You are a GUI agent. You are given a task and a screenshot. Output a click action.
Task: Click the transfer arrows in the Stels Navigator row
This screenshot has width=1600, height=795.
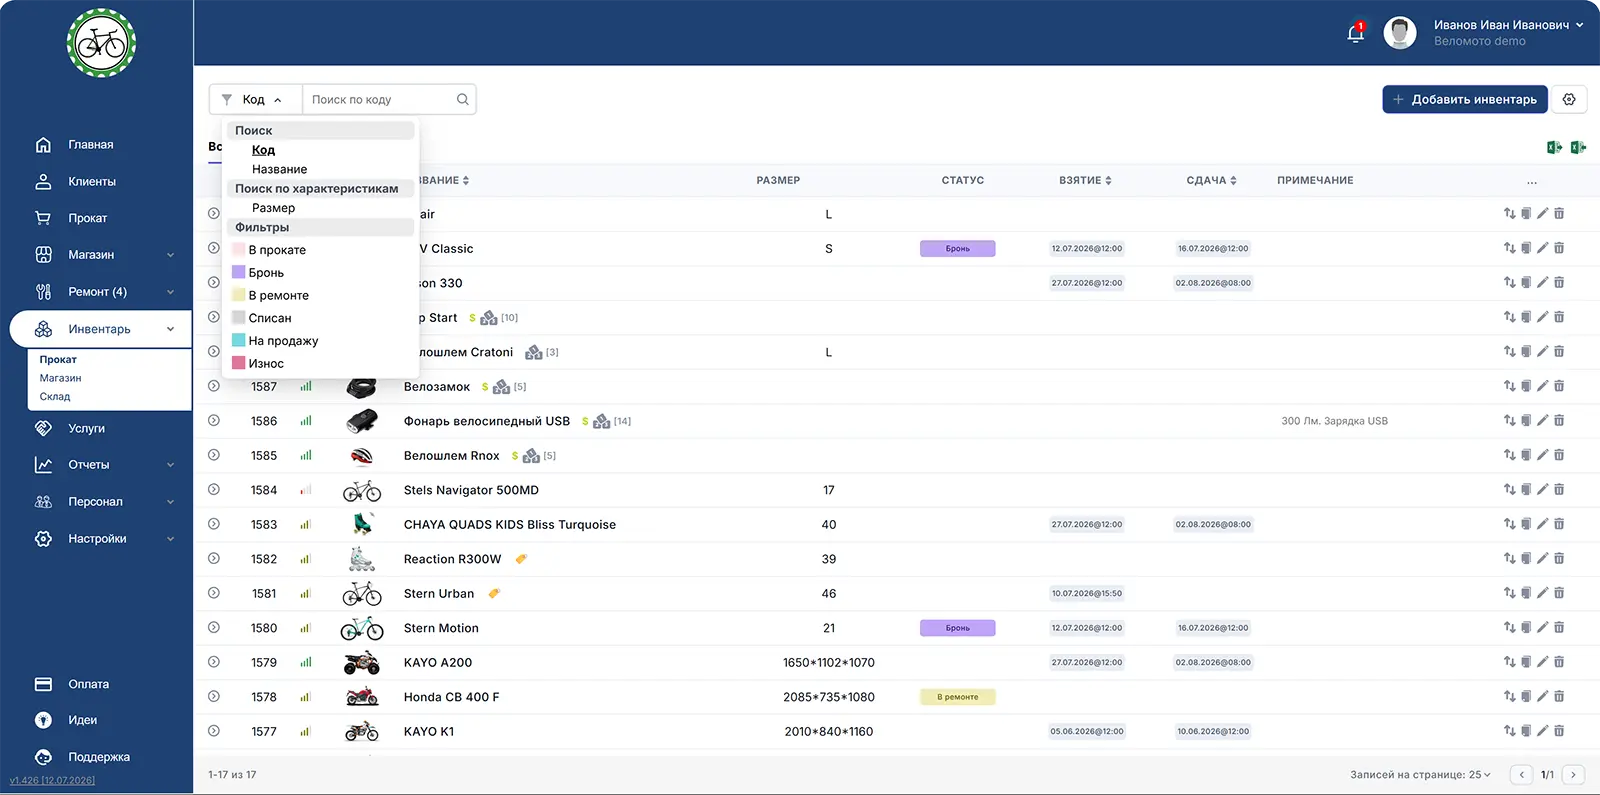[1509, 490]
